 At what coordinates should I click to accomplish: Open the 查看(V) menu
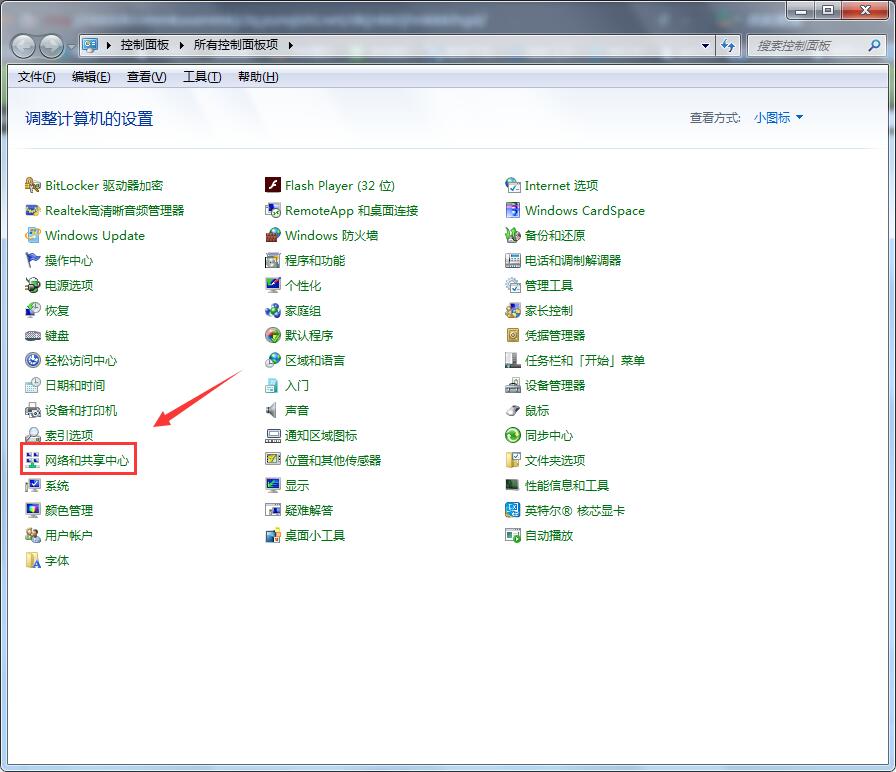click(146, 77)
